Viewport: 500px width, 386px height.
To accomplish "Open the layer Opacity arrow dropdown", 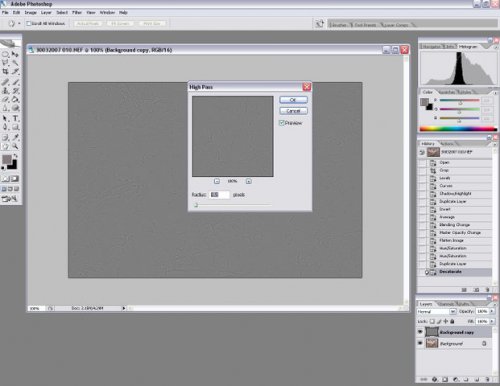I will (492, 311).
